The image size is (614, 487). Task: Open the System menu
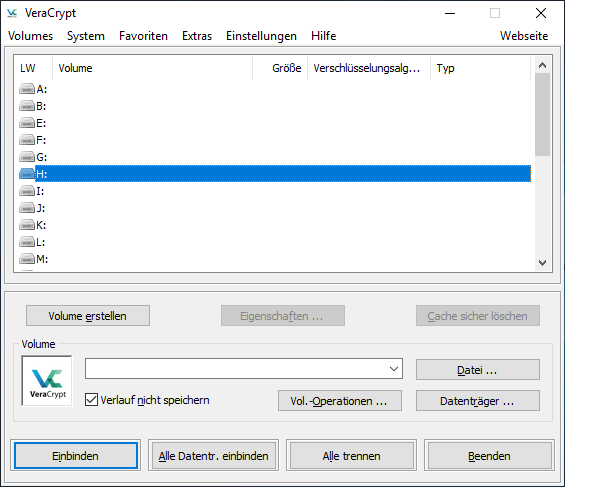click(86, 36)
